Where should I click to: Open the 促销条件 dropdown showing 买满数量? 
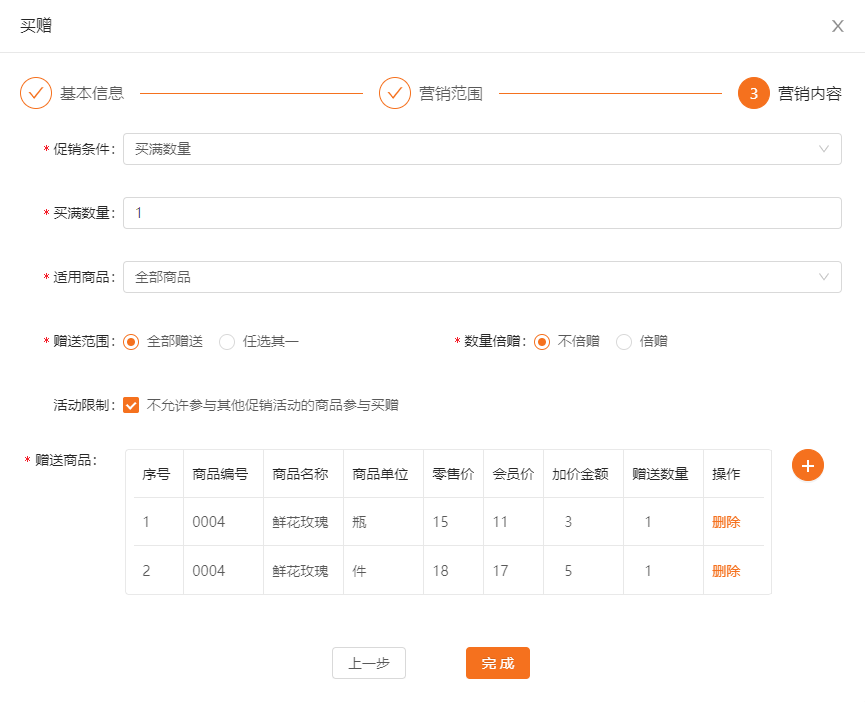pos(480,149)
